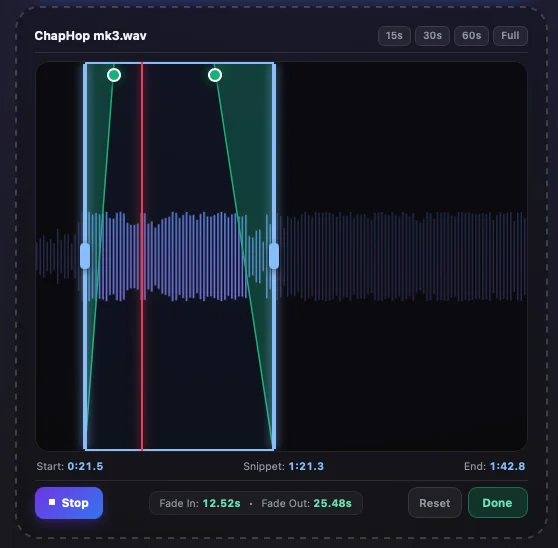Grab the fade-in green handle
Viewport: 558px width, 548px height.
(x=114, y=75)
